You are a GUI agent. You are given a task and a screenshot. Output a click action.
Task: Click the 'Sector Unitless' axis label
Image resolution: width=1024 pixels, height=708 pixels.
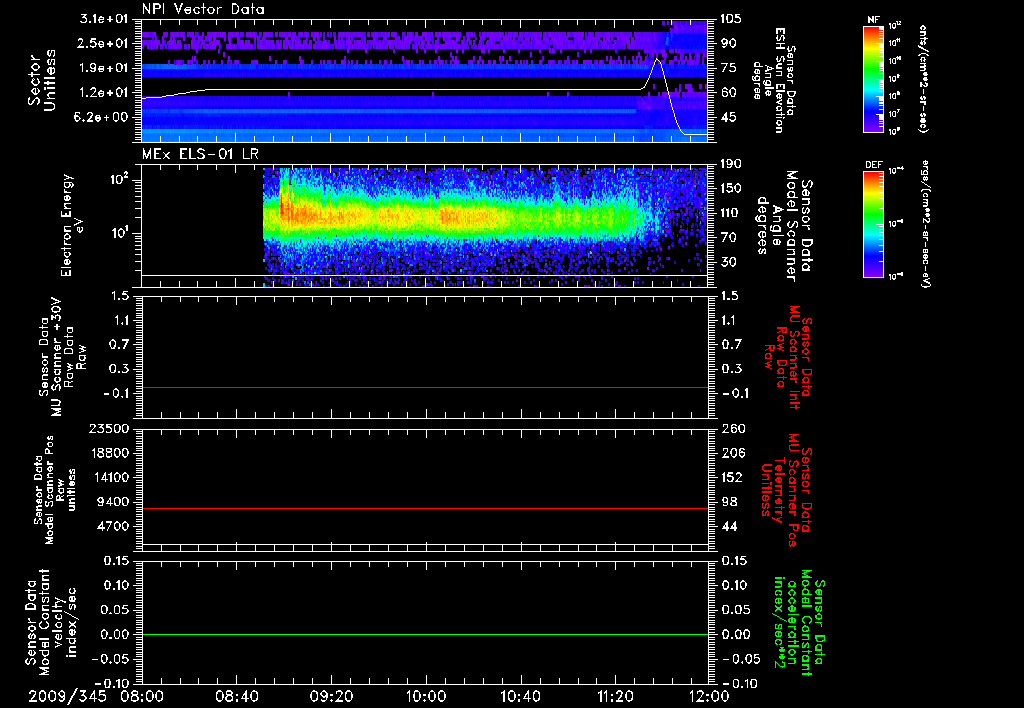[42, 81]
